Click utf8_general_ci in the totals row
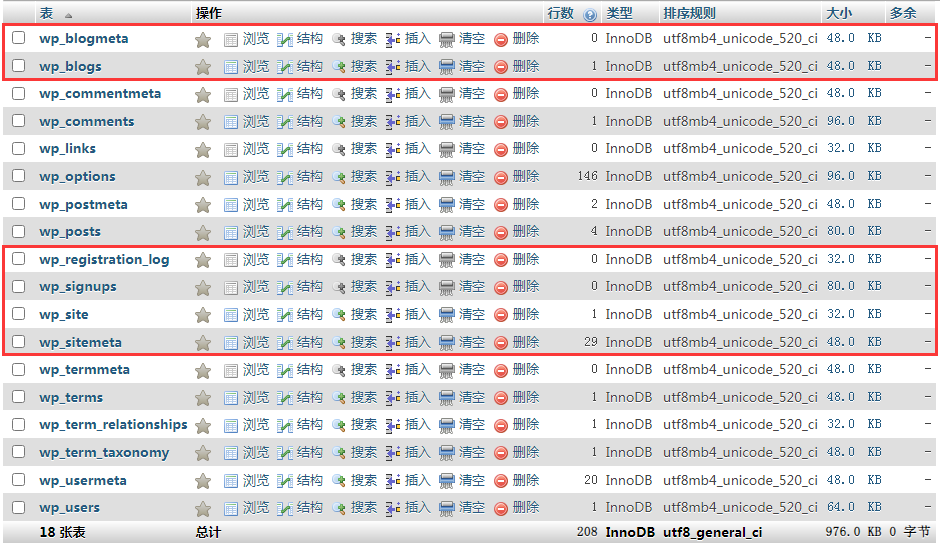This screenshot has width=940, height=545. coord(712,532)
